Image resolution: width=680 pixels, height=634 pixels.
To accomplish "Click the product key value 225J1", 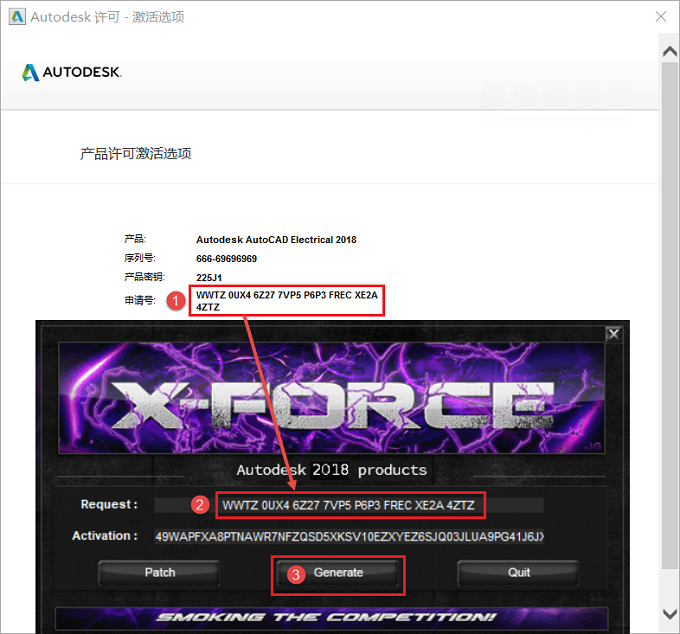I will click(x=209, y=278).
